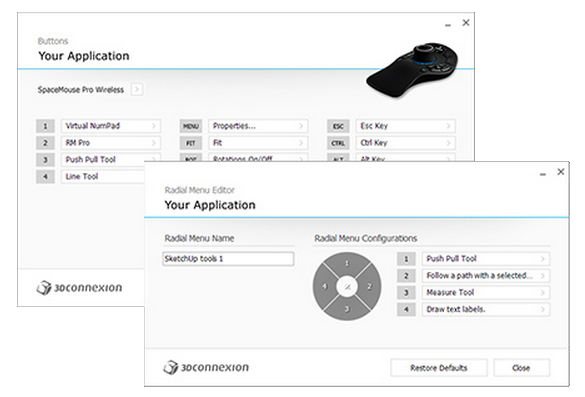This screenshot has width=585, height=397.
Task: Open Follow a path radial configuration 2
Action: [x=486, y=276]
